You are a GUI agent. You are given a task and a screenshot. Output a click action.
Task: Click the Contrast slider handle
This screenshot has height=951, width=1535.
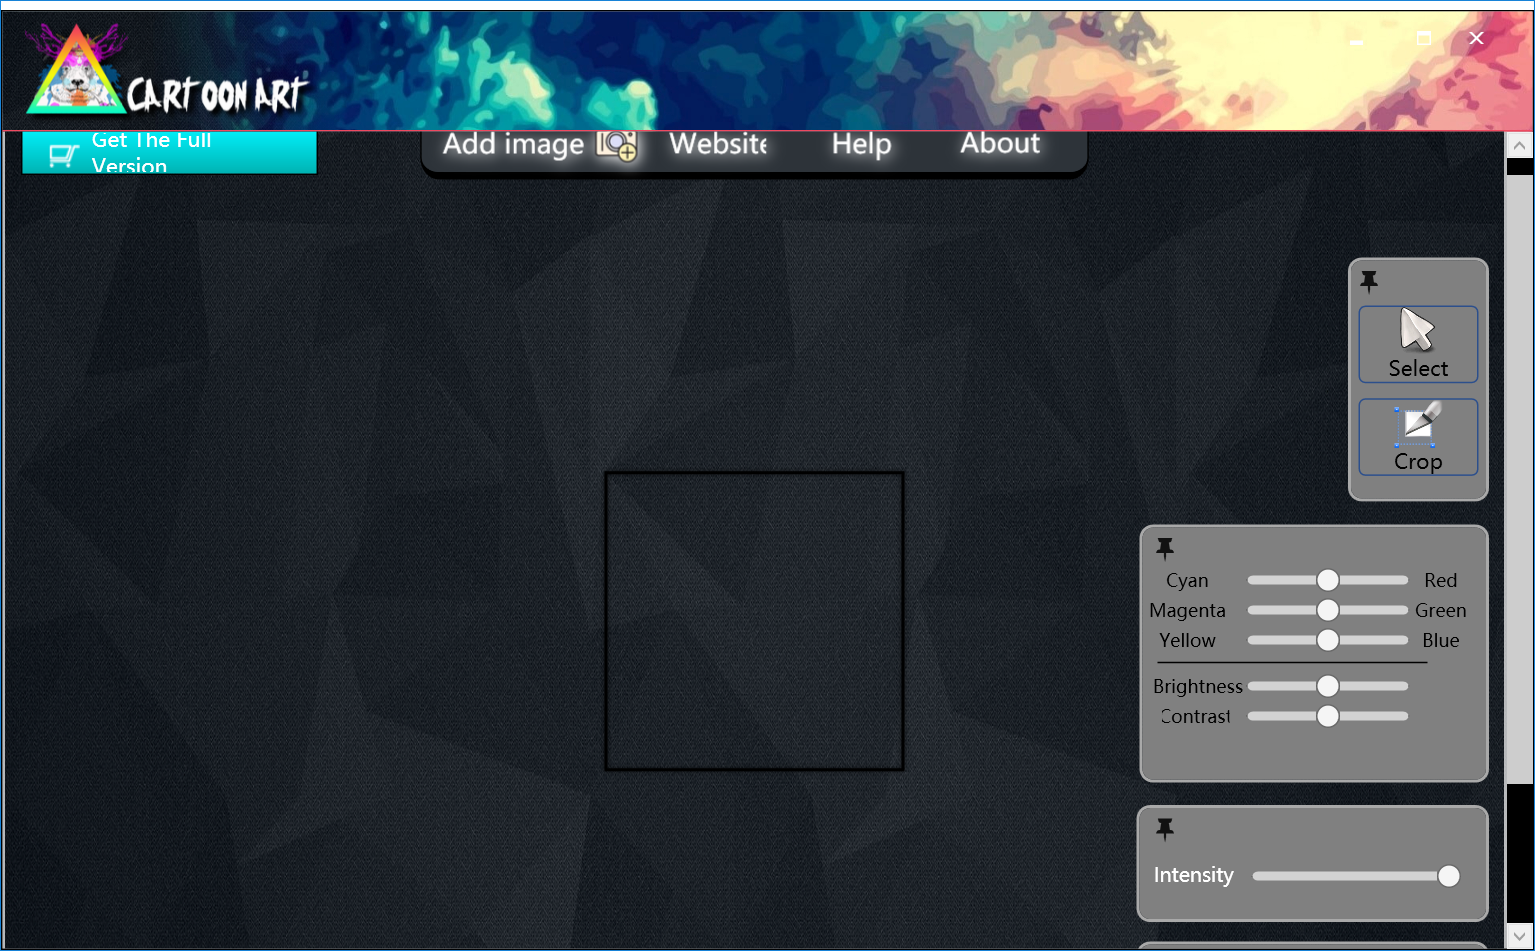1327,716
